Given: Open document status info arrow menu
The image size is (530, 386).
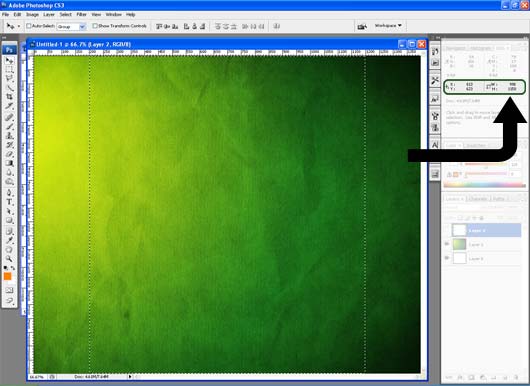Looking at the screenshot, I should 130,377.
